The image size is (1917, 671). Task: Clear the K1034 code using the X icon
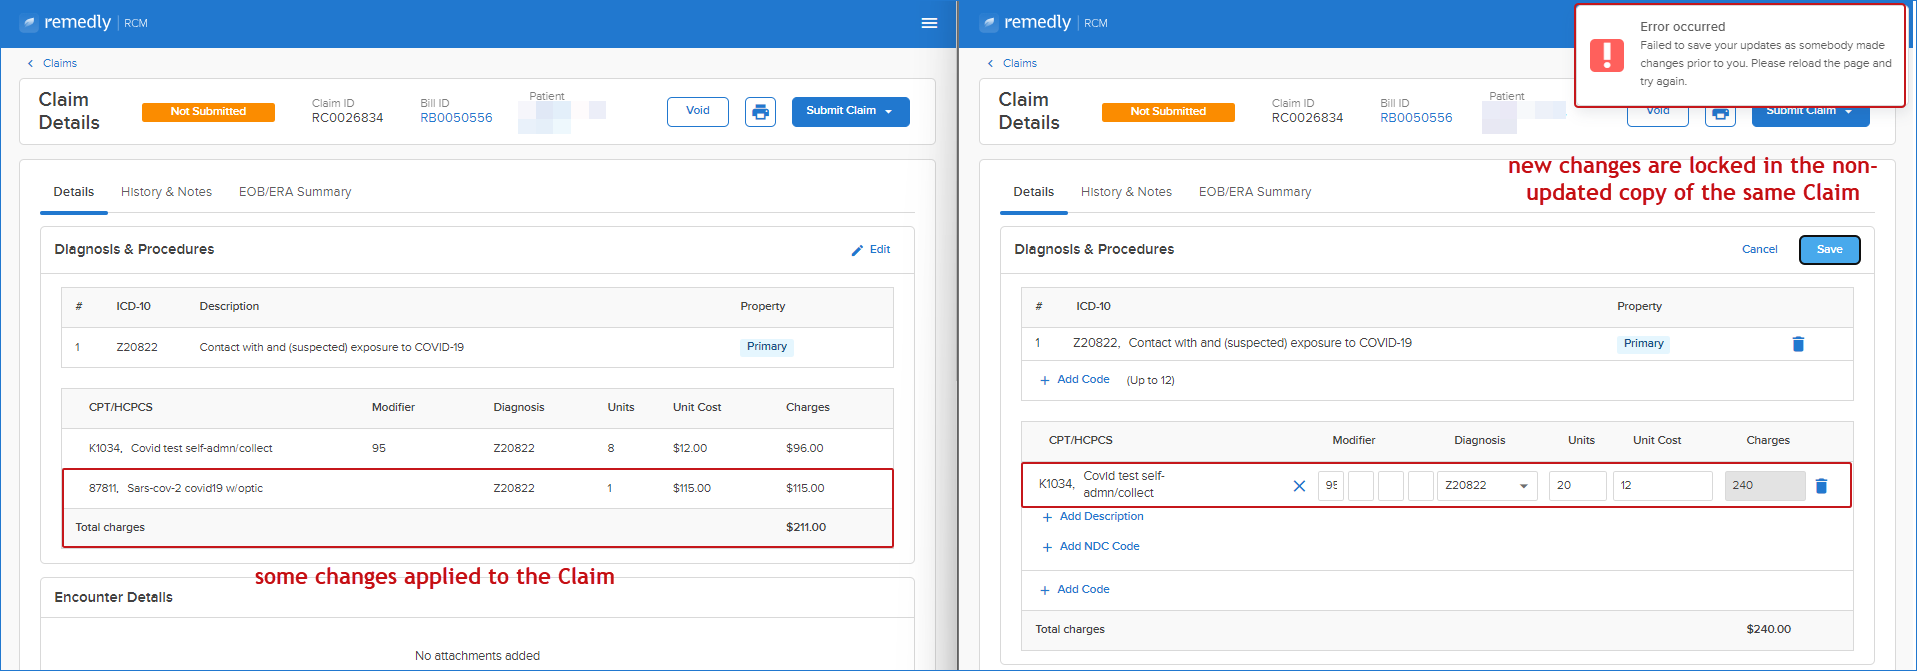(1299, 486)
